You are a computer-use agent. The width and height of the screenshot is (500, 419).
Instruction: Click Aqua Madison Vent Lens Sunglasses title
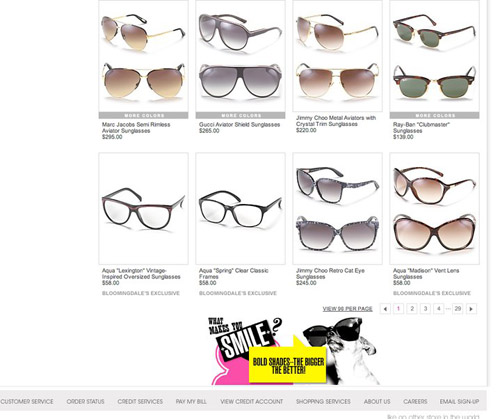(x=426, y=274)
